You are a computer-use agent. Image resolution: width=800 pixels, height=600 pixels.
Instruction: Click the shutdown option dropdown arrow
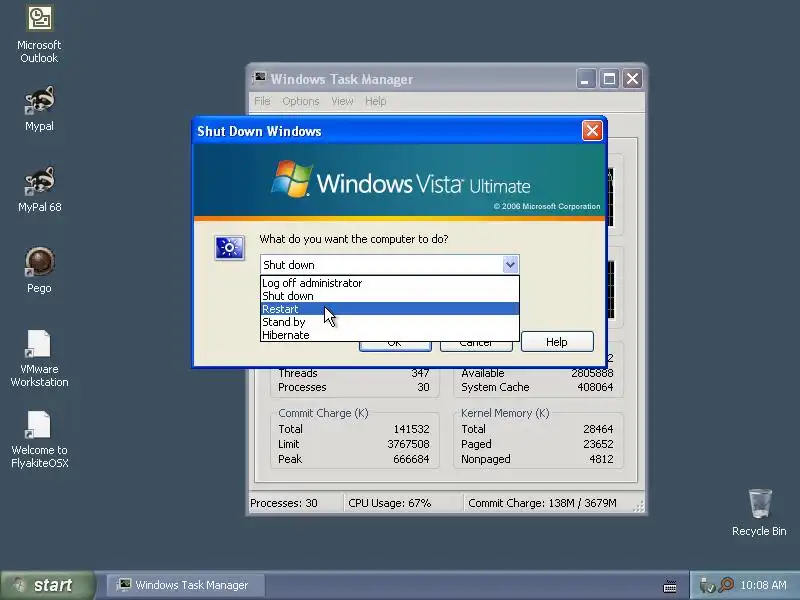coord(510,264)
